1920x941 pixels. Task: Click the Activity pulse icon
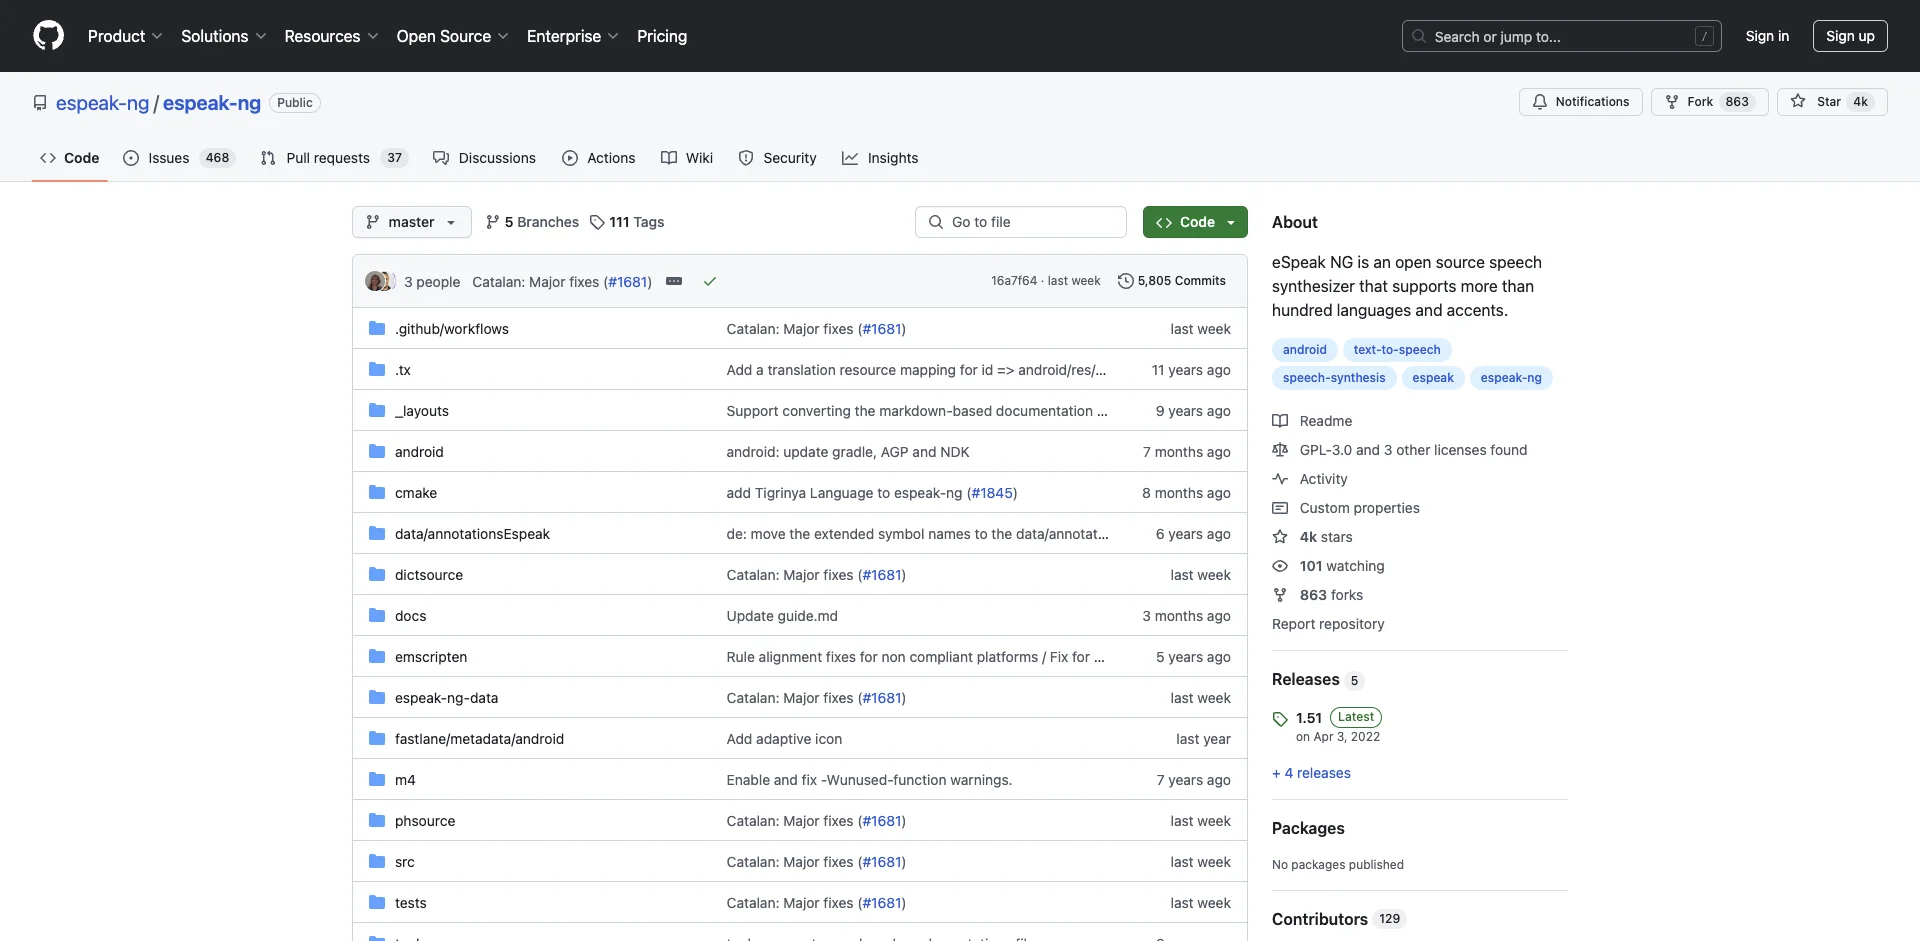coord(1280,479)
